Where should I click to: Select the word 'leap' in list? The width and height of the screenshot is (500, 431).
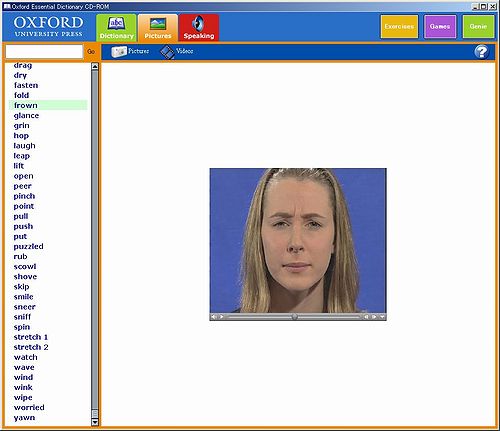click(22, 156)
